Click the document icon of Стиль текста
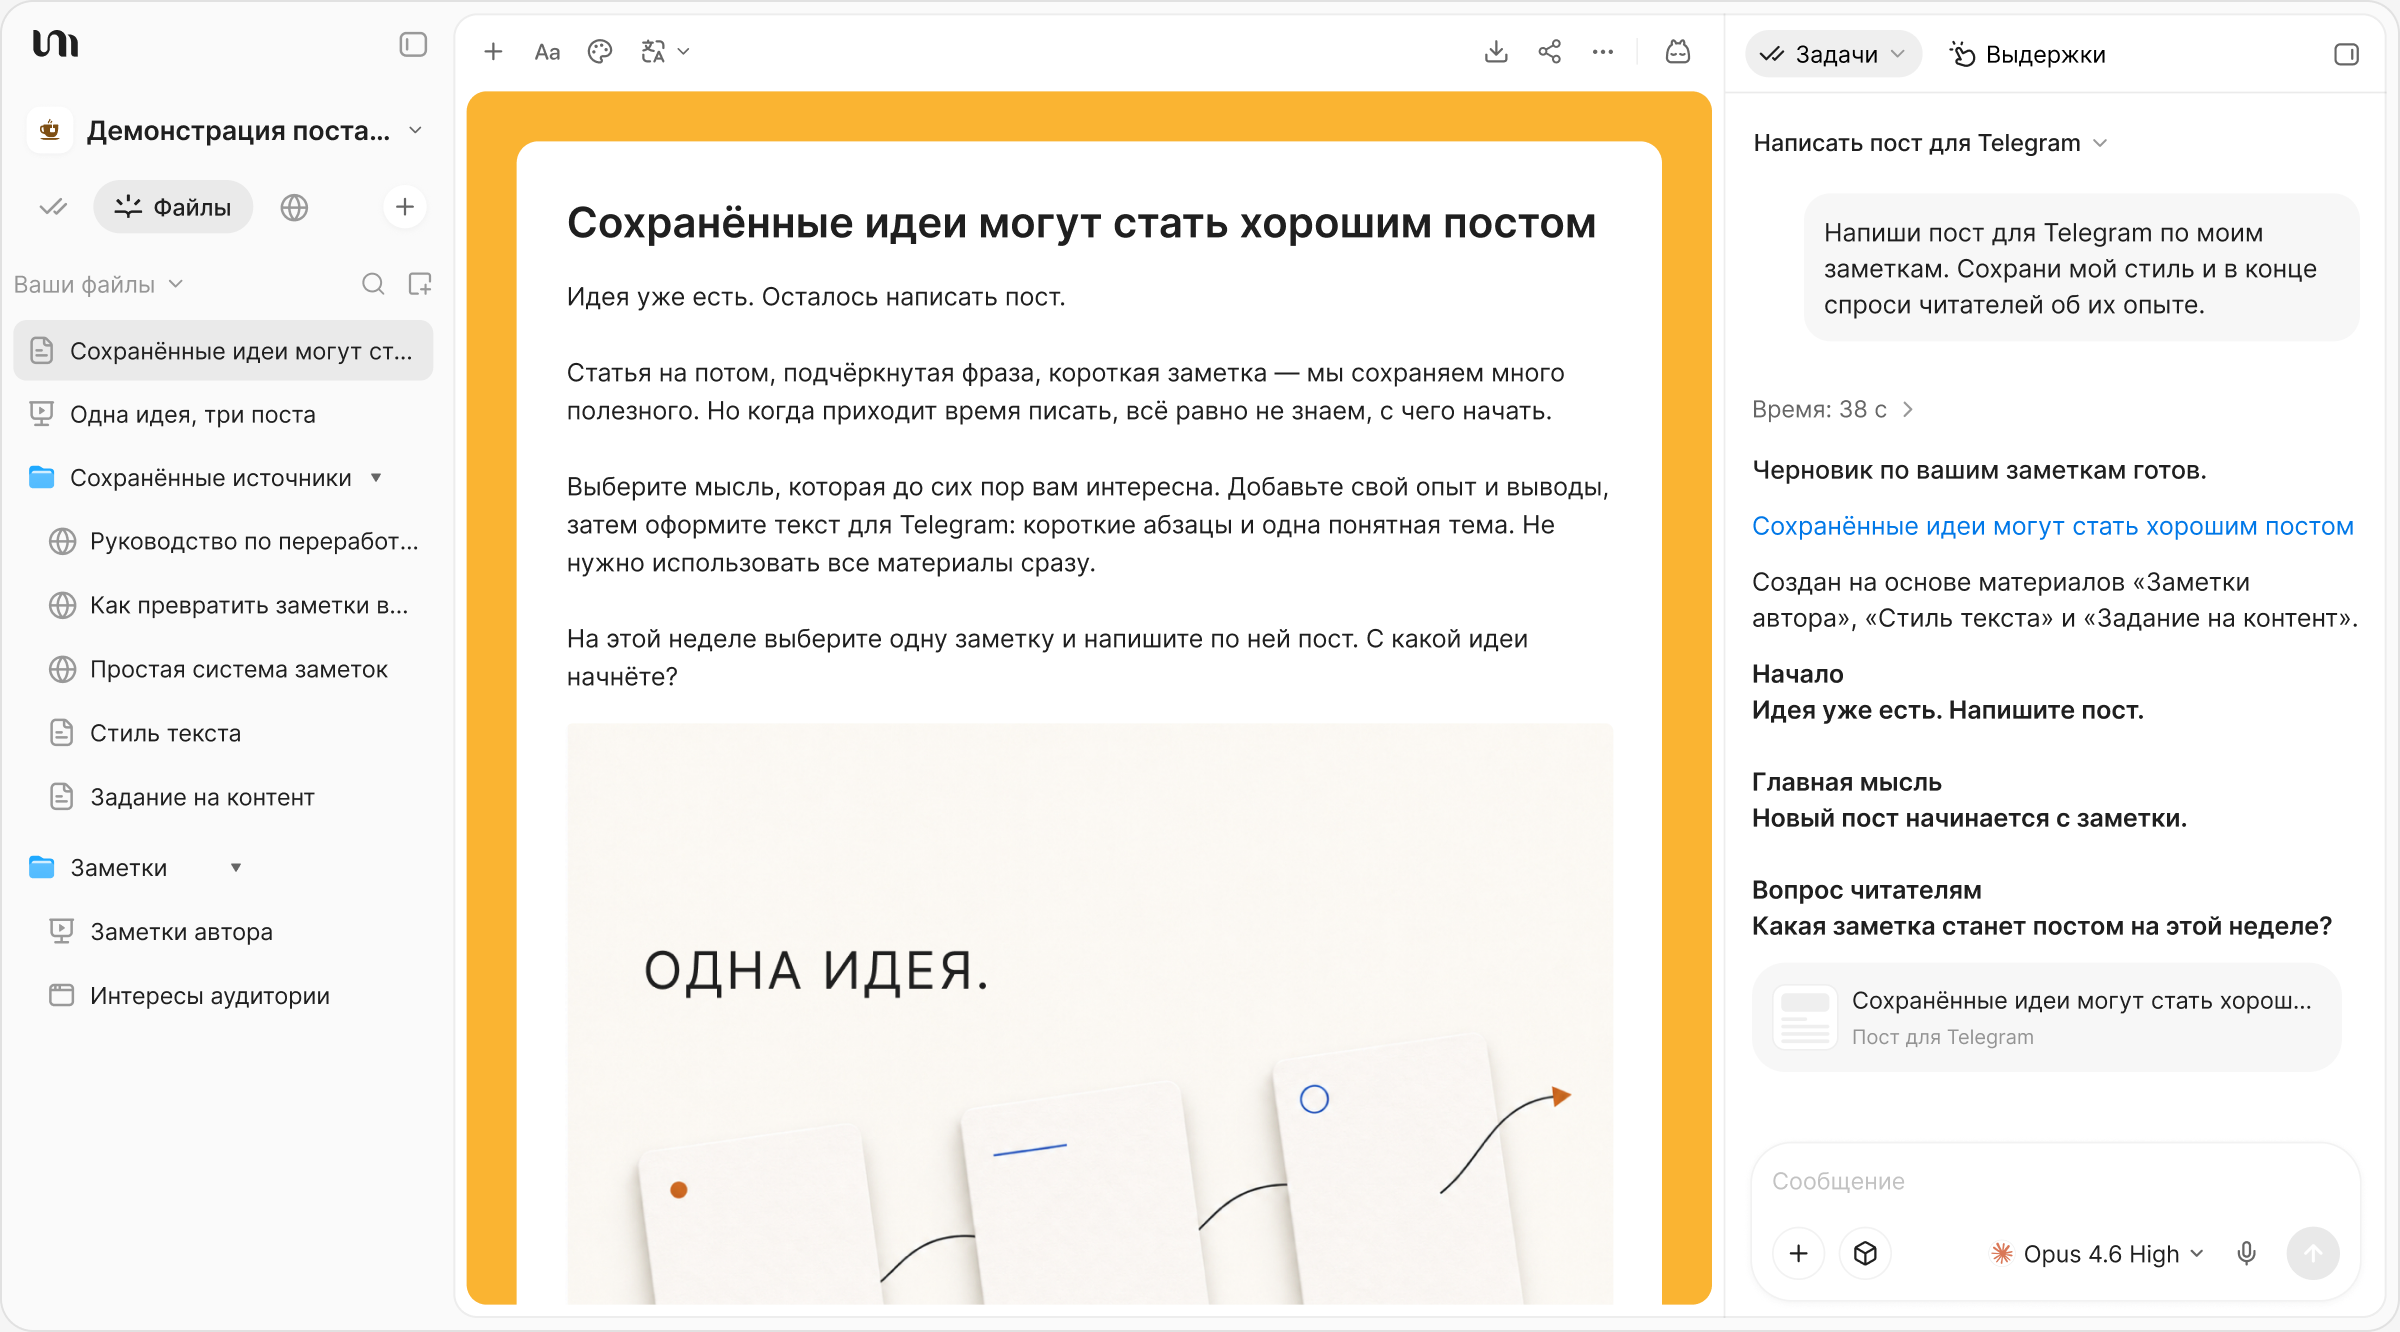The width and height of the screenshot is (2400, 1332). (62, 733)
